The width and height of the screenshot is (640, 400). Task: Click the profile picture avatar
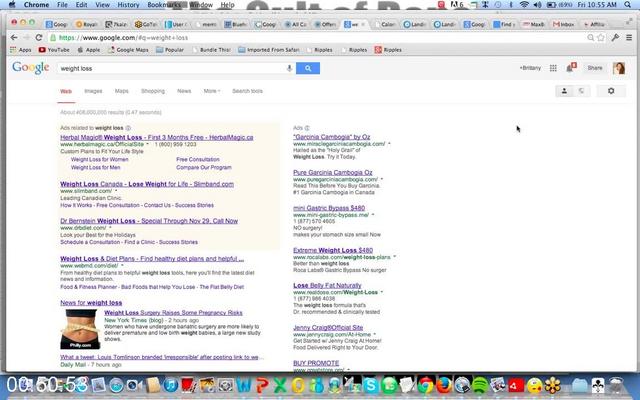click(x=619, y=68)
